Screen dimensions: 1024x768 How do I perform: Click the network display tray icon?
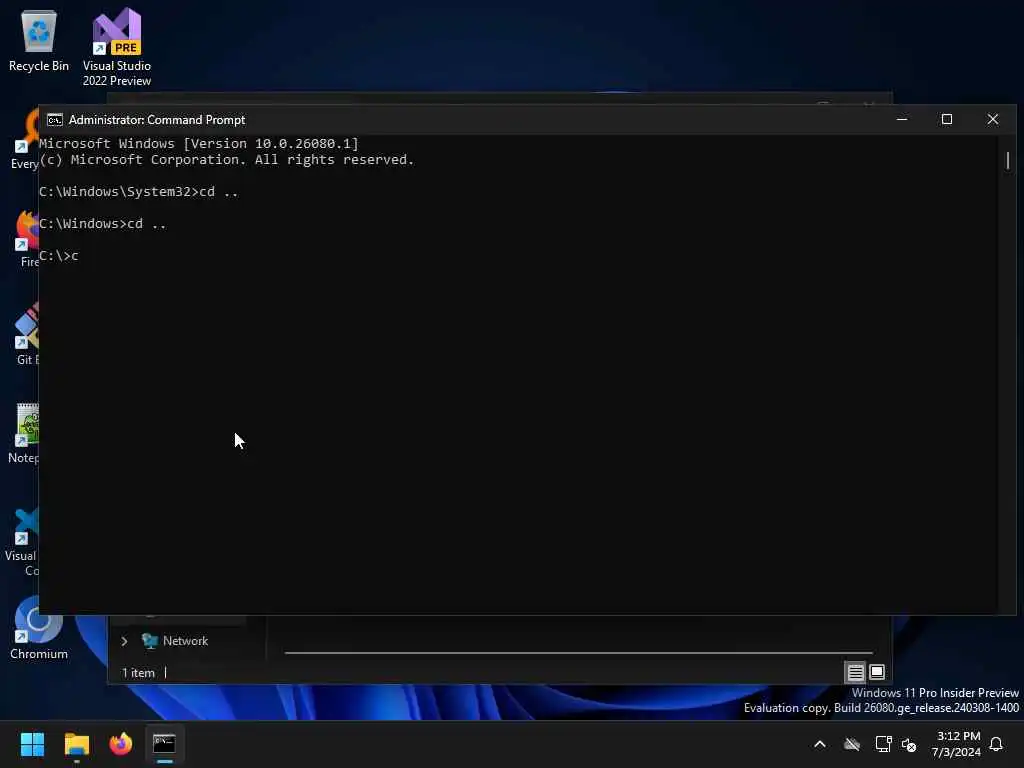tap(883, 744)
